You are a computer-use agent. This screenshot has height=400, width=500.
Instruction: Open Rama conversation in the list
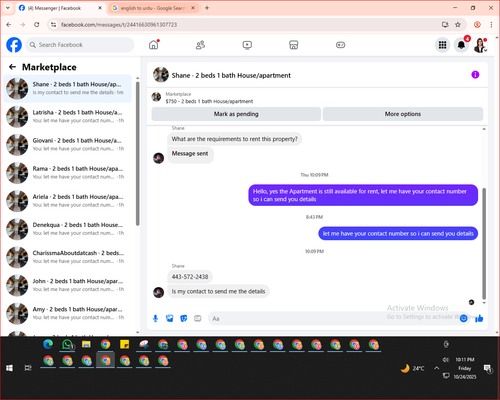(x=68, y=173)
